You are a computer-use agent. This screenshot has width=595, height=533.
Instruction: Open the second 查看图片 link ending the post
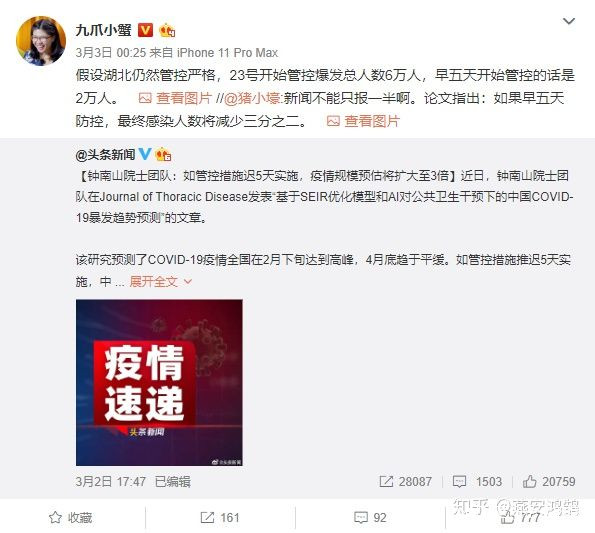click(x=363, y=121)
